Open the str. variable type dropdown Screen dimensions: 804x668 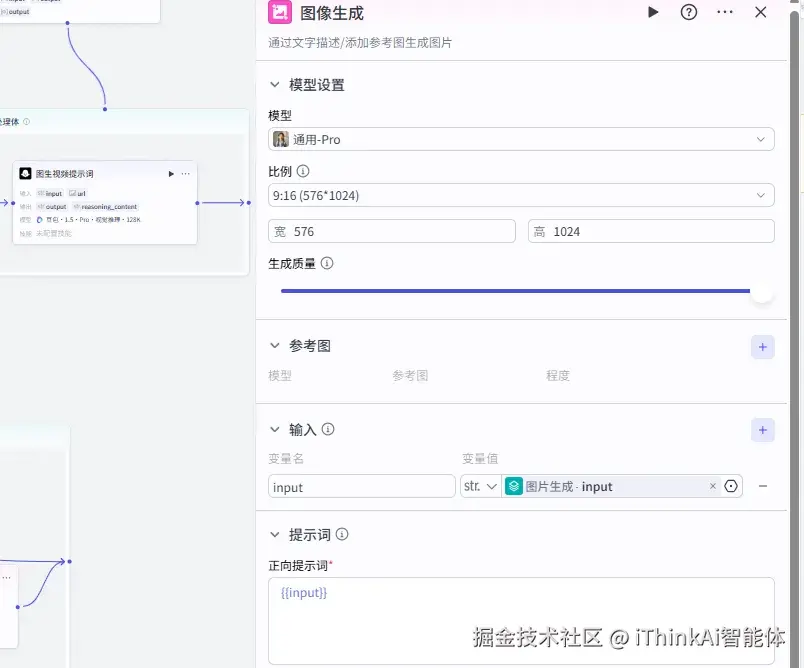click(479, 486)
